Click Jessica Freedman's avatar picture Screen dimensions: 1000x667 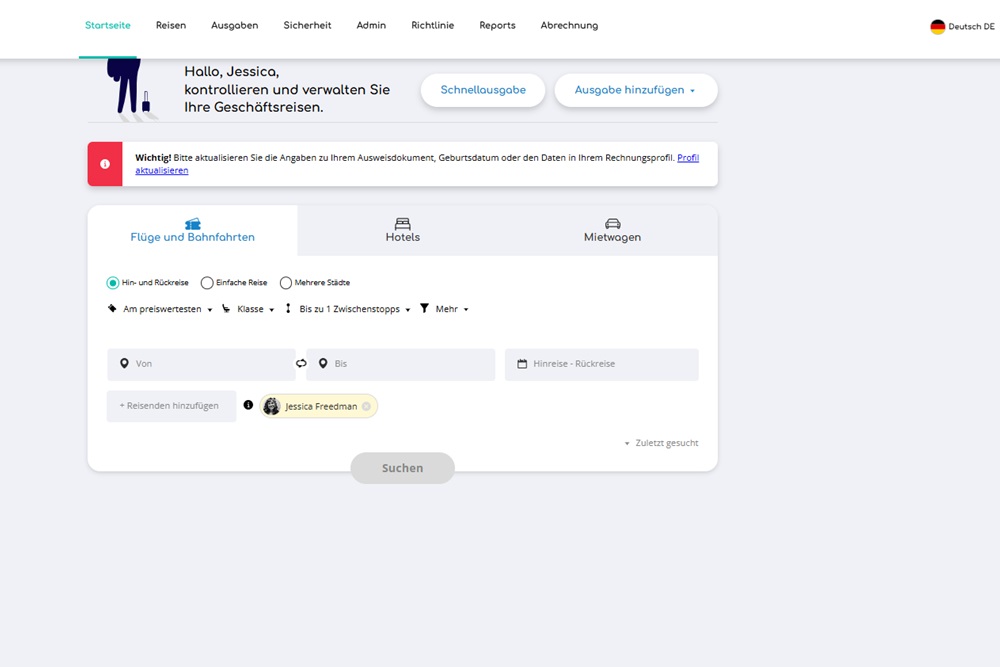[x=272, y=406]
